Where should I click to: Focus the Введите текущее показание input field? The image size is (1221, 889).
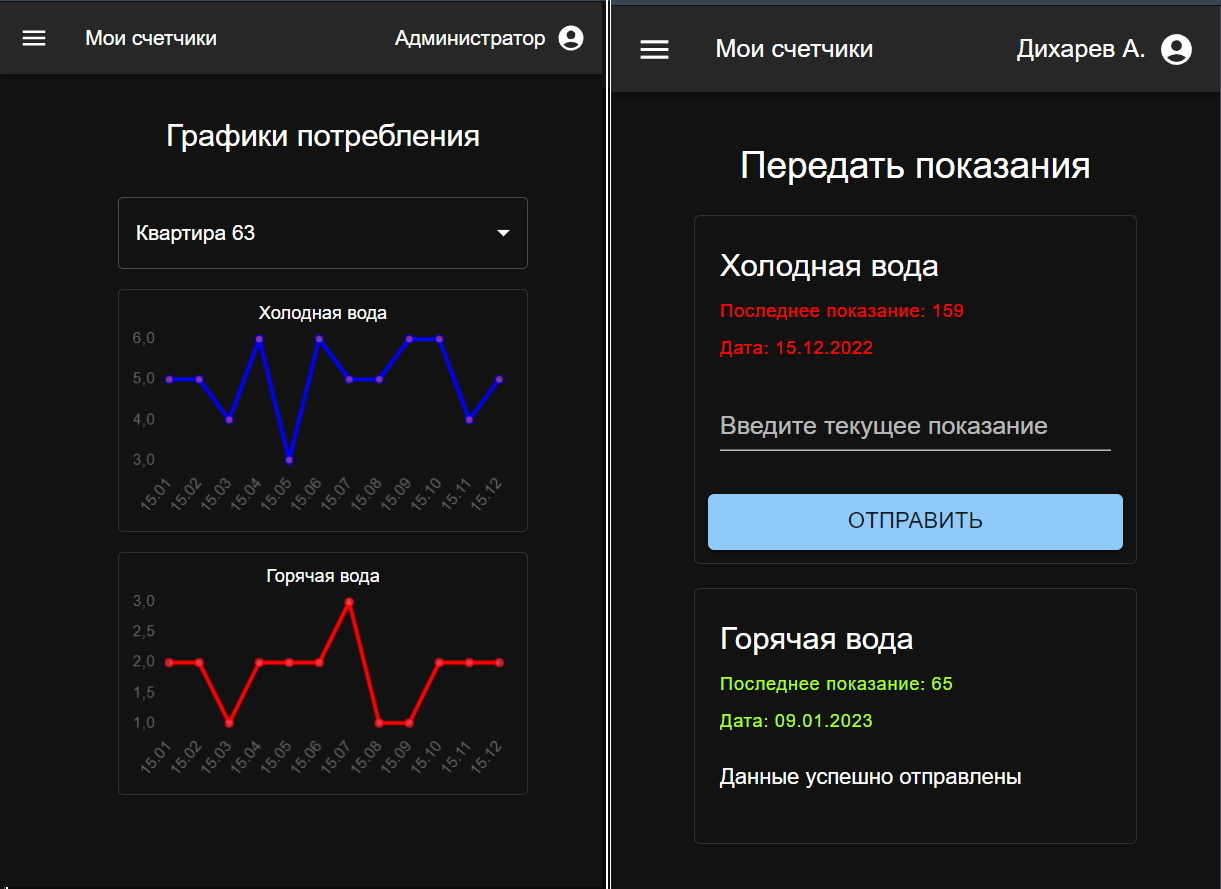coord(914,427)
